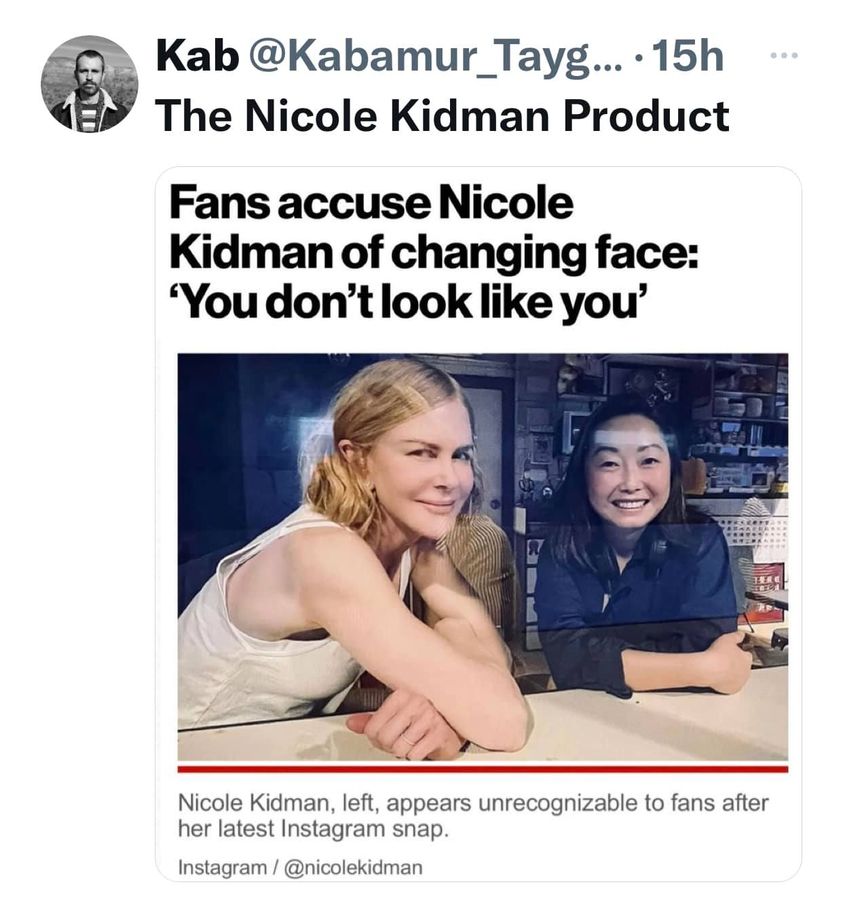The image size is (843, 908).
Task: Open the display name "Kab" profile link
Action: (x=197, y=57)
